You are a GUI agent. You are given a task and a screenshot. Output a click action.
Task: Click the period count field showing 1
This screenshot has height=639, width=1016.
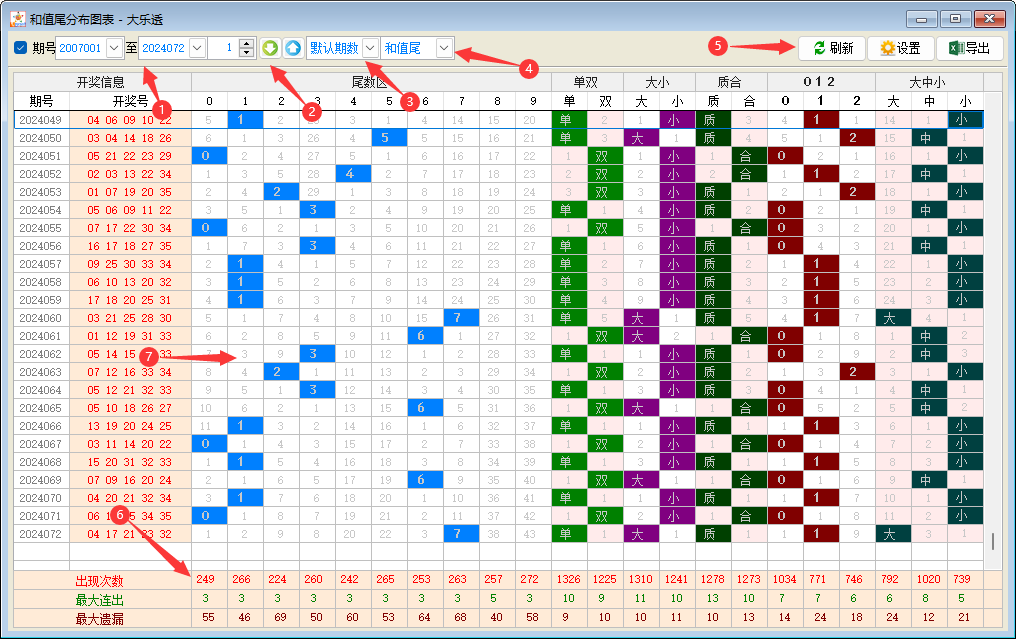coord(222,48)
